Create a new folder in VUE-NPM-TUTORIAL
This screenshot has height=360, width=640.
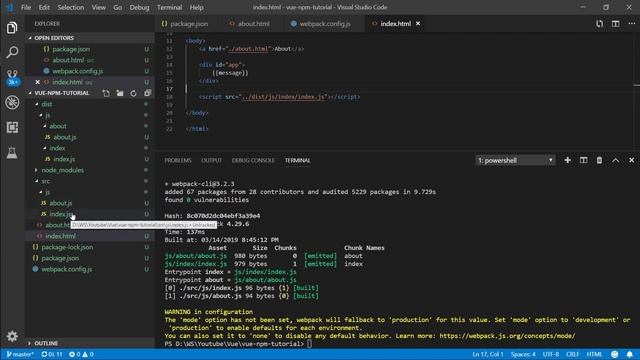click(120, 93)
